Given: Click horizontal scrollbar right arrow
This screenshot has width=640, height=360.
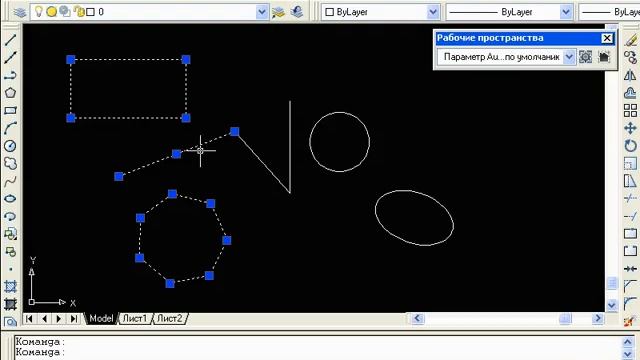Looking at the screenshot, I should 598,318.
